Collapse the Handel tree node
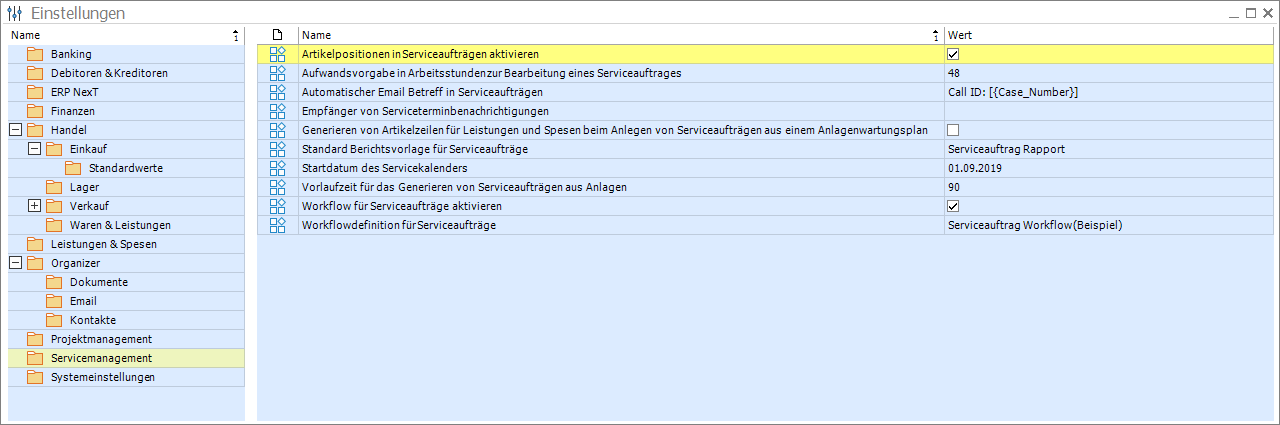Image resolution: width=1280 pixels, height=425 pixels. 16,130
